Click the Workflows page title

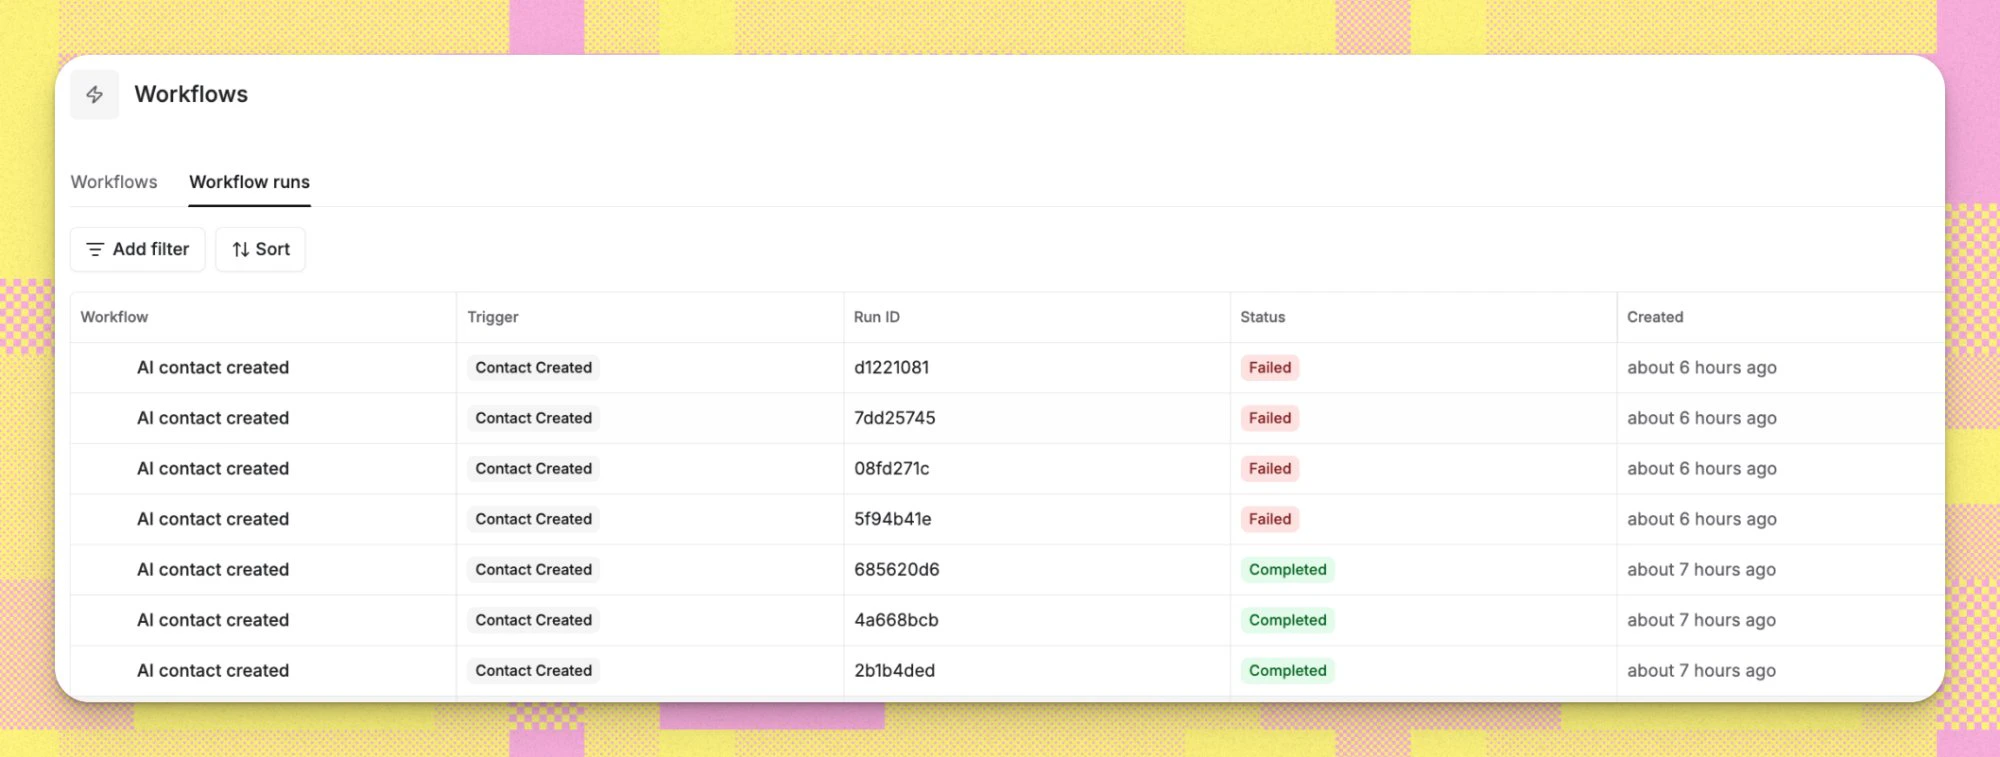(191, 94)
